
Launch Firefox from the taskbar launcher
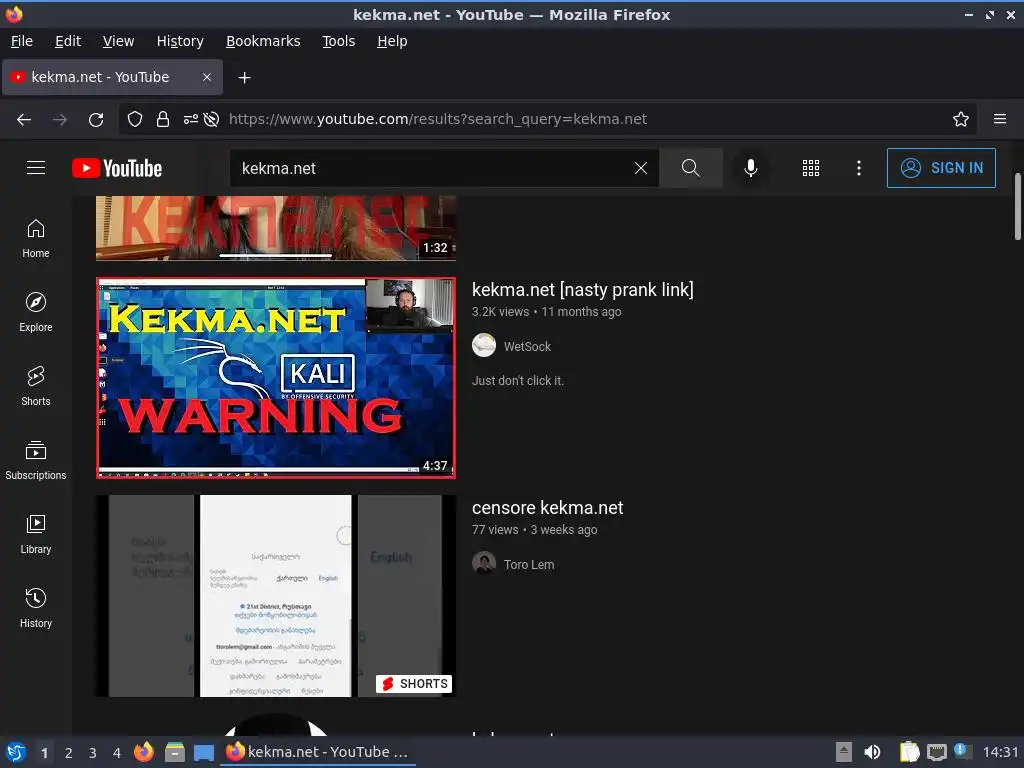tap(144, 752)
